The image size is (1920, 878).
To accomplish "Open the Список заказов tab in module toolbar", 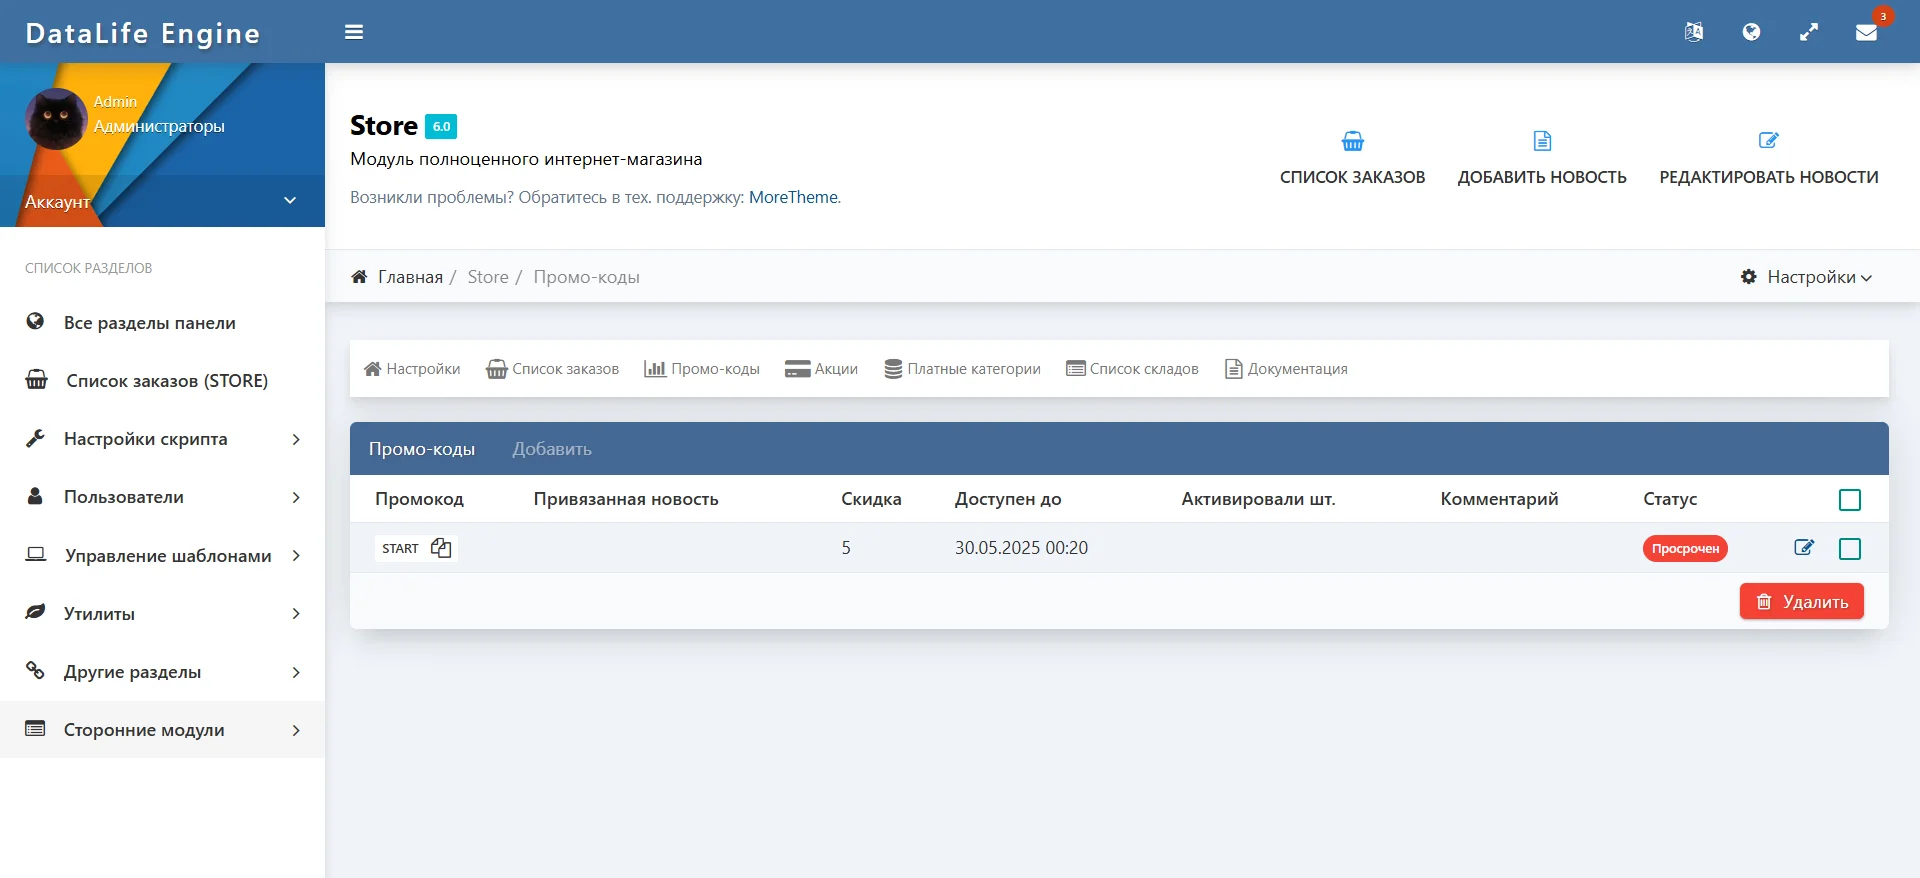I will tap(552, 369).
